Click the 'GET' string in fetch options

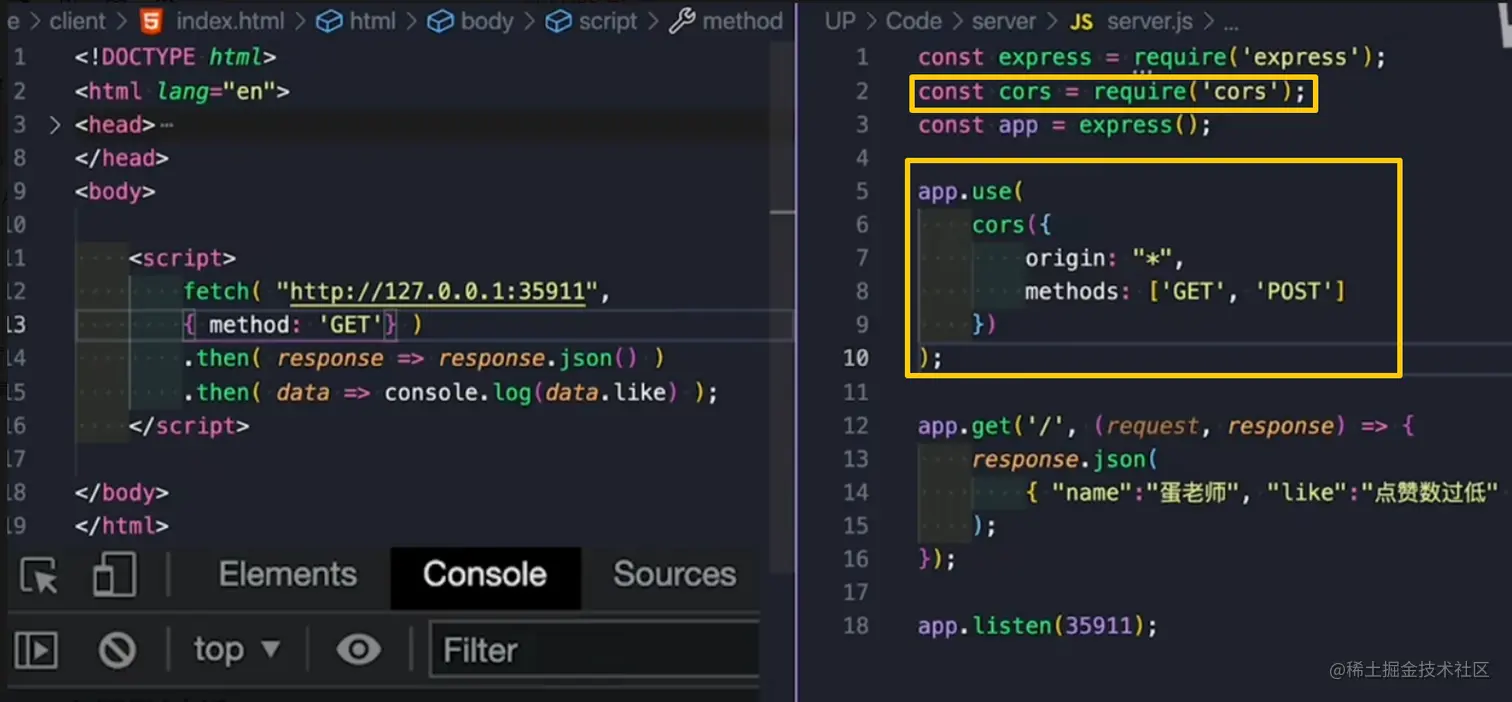[350, 325]
